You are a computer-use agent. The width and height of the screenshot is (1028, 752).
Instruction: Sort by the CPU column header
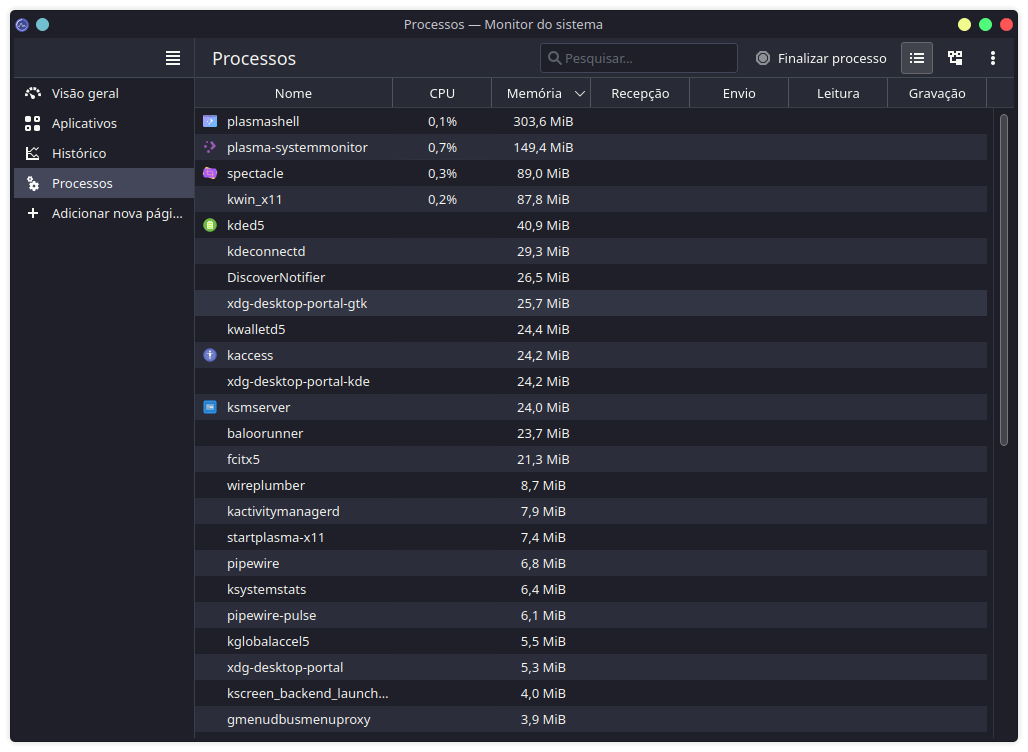click(x=442, y=93)
